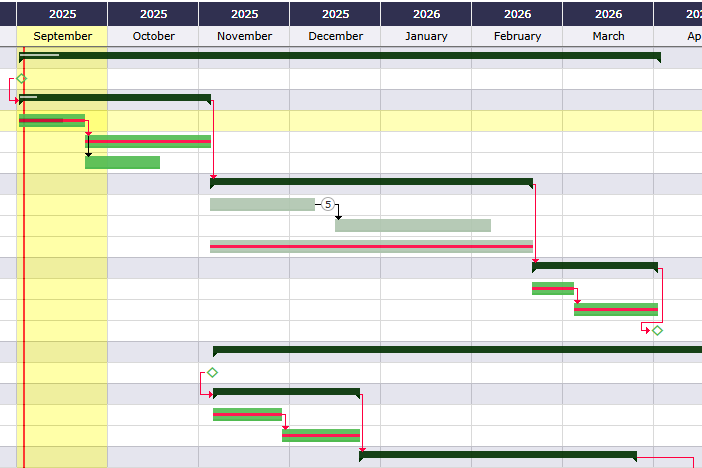Select the long grey bar with red critical line
The width and height of the screenshot is (702, 468).
tap(371, 246)
